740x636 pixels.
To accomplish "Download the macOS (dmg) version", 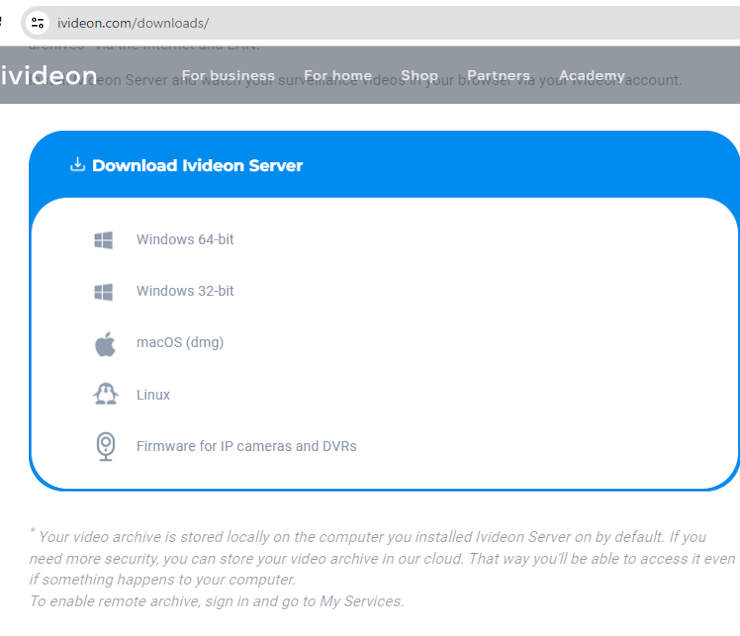I will coord(180,343).
